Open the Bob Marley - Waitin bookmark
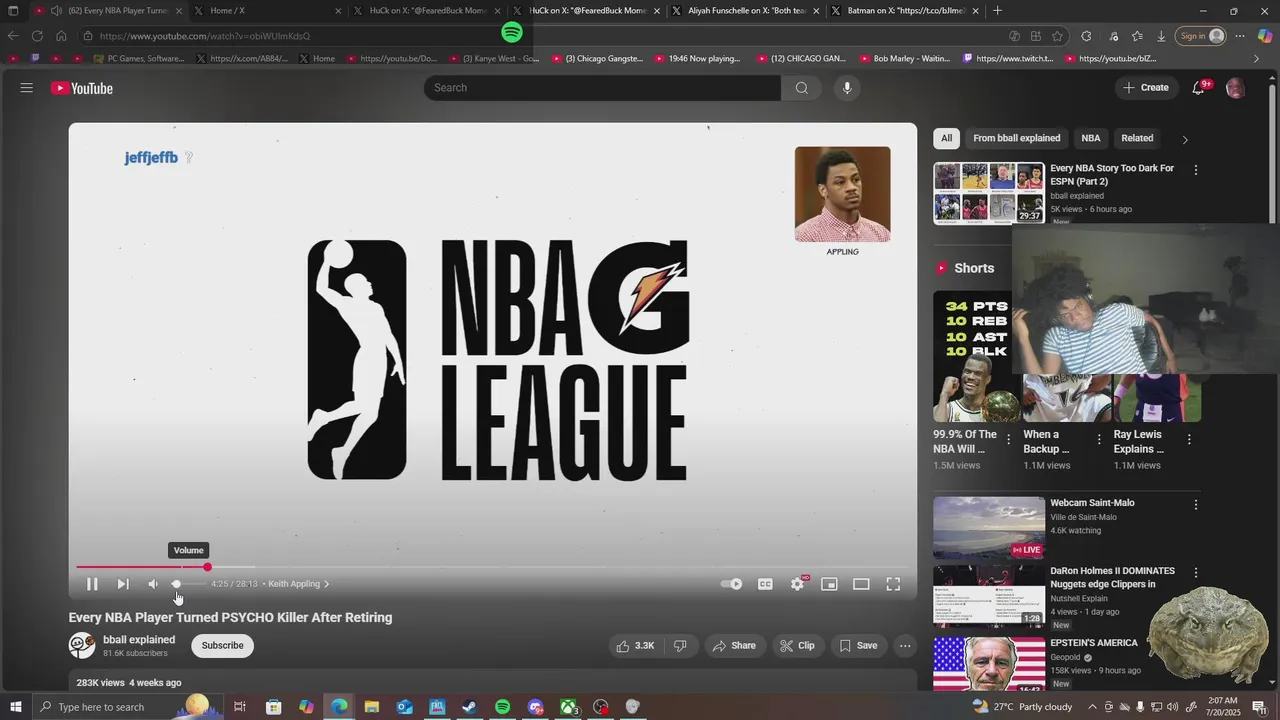Image resolution: width=1280 pixels, height=720 pixels. pos(904,59)
